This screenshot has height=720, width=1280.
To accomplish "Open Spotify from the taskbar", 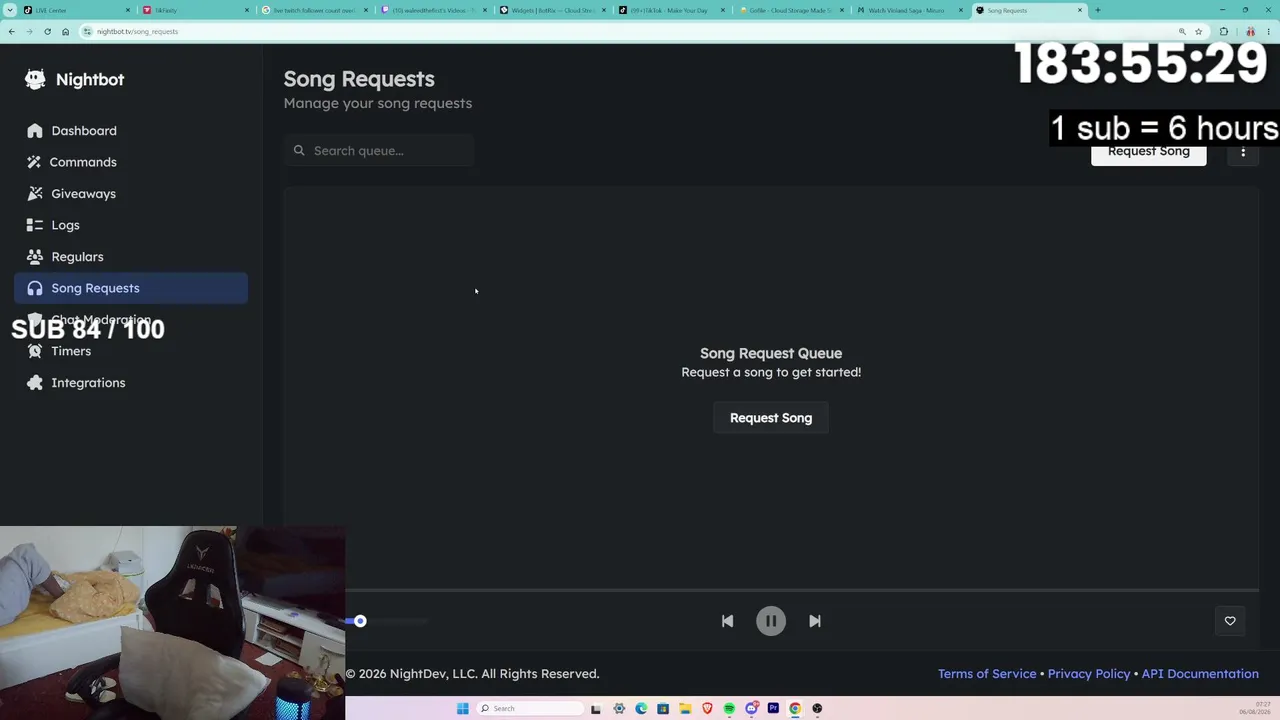I will tap(729, 709).
